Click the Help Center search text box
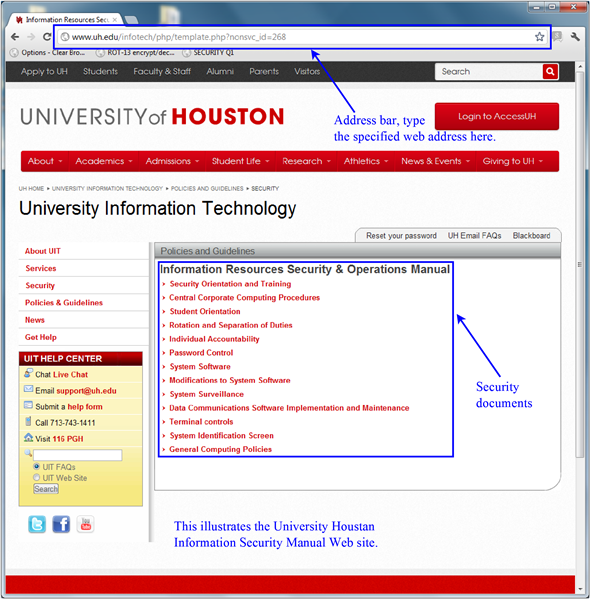The height and width of the screenshot is (599, 590). [x=78, y=455]
